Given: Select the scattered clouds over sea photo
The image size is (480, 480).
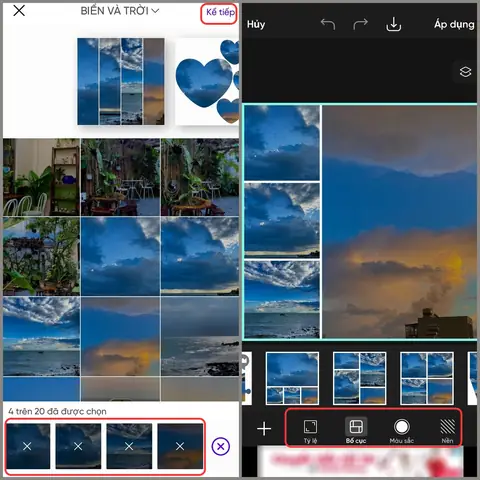Looking at the screenshot, I should [42, 336].
